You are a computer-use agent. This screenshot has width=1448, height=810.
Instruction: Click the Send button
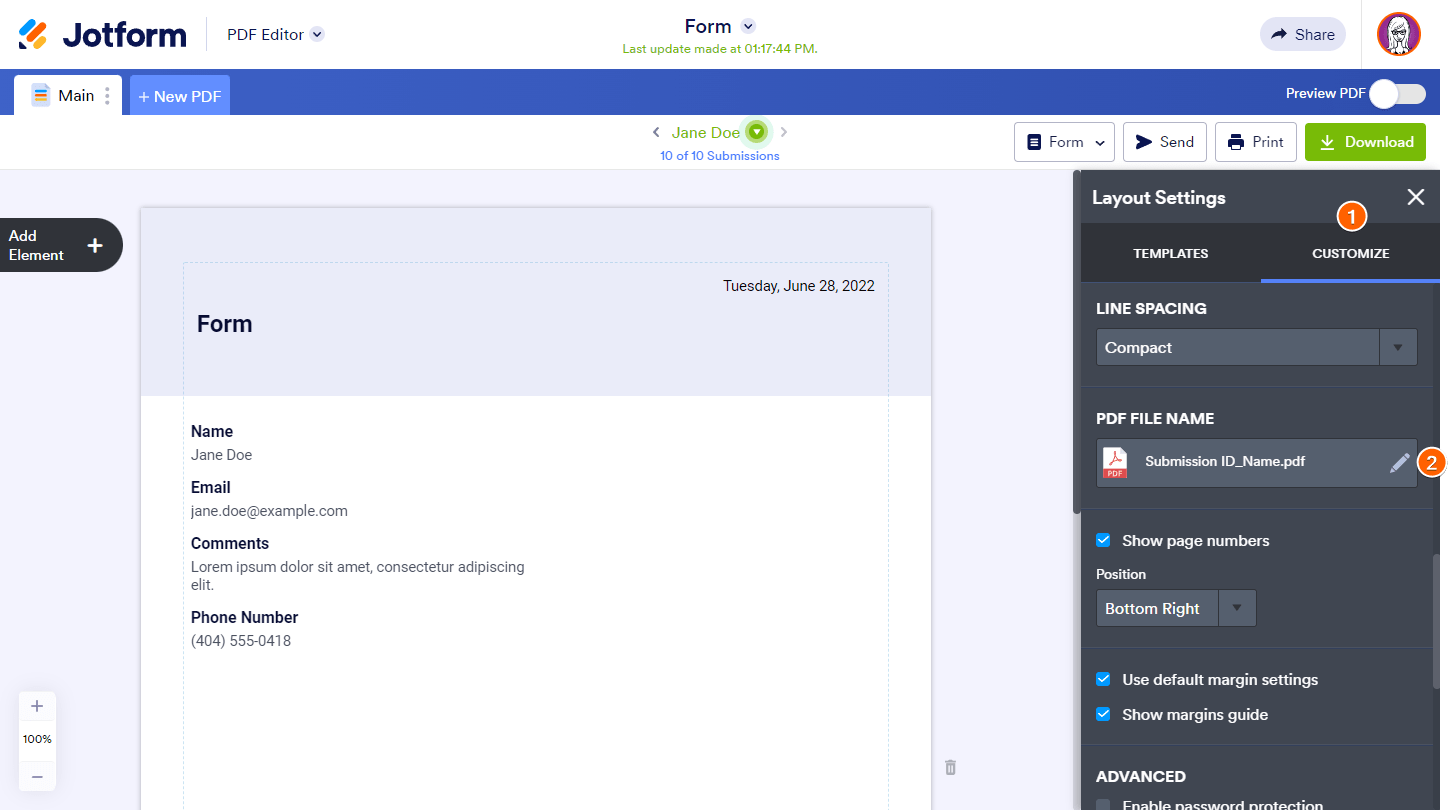click(1165, 142)
